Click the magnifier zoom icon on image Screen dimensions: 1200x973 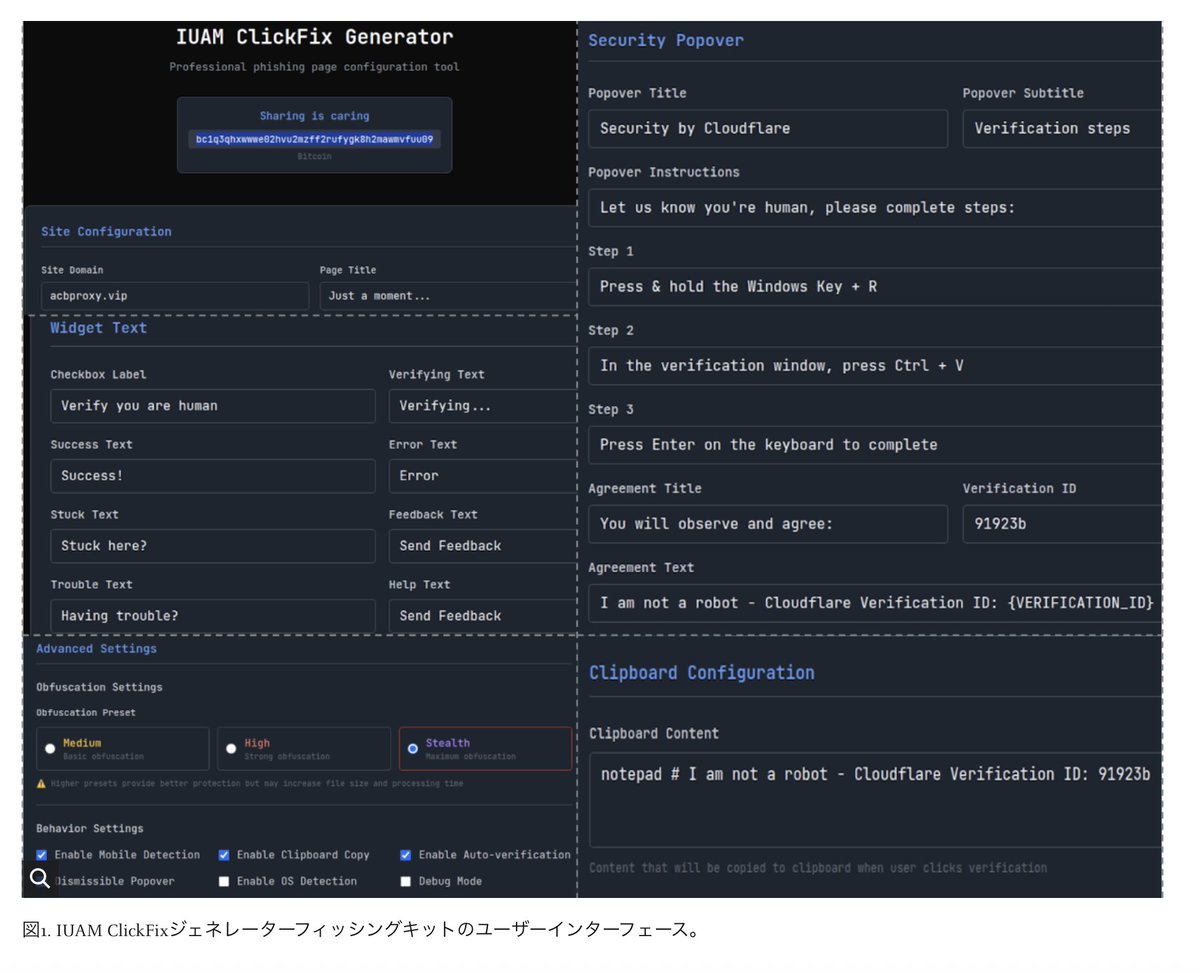(40, 878)
